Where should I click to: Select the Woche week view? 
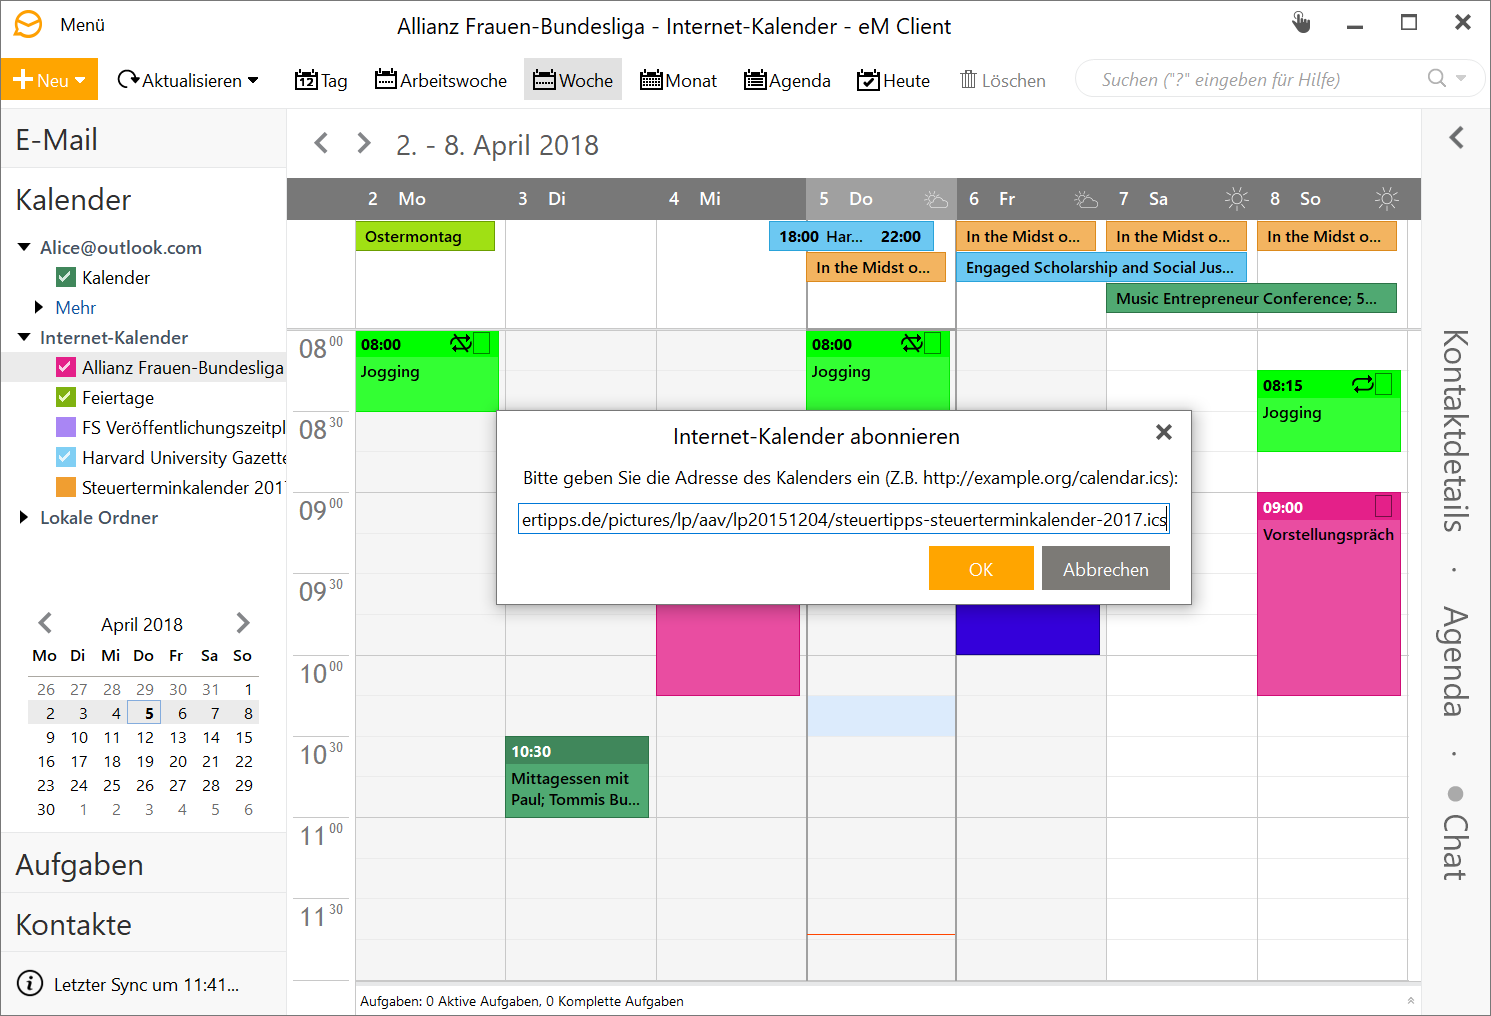point(573,80)
